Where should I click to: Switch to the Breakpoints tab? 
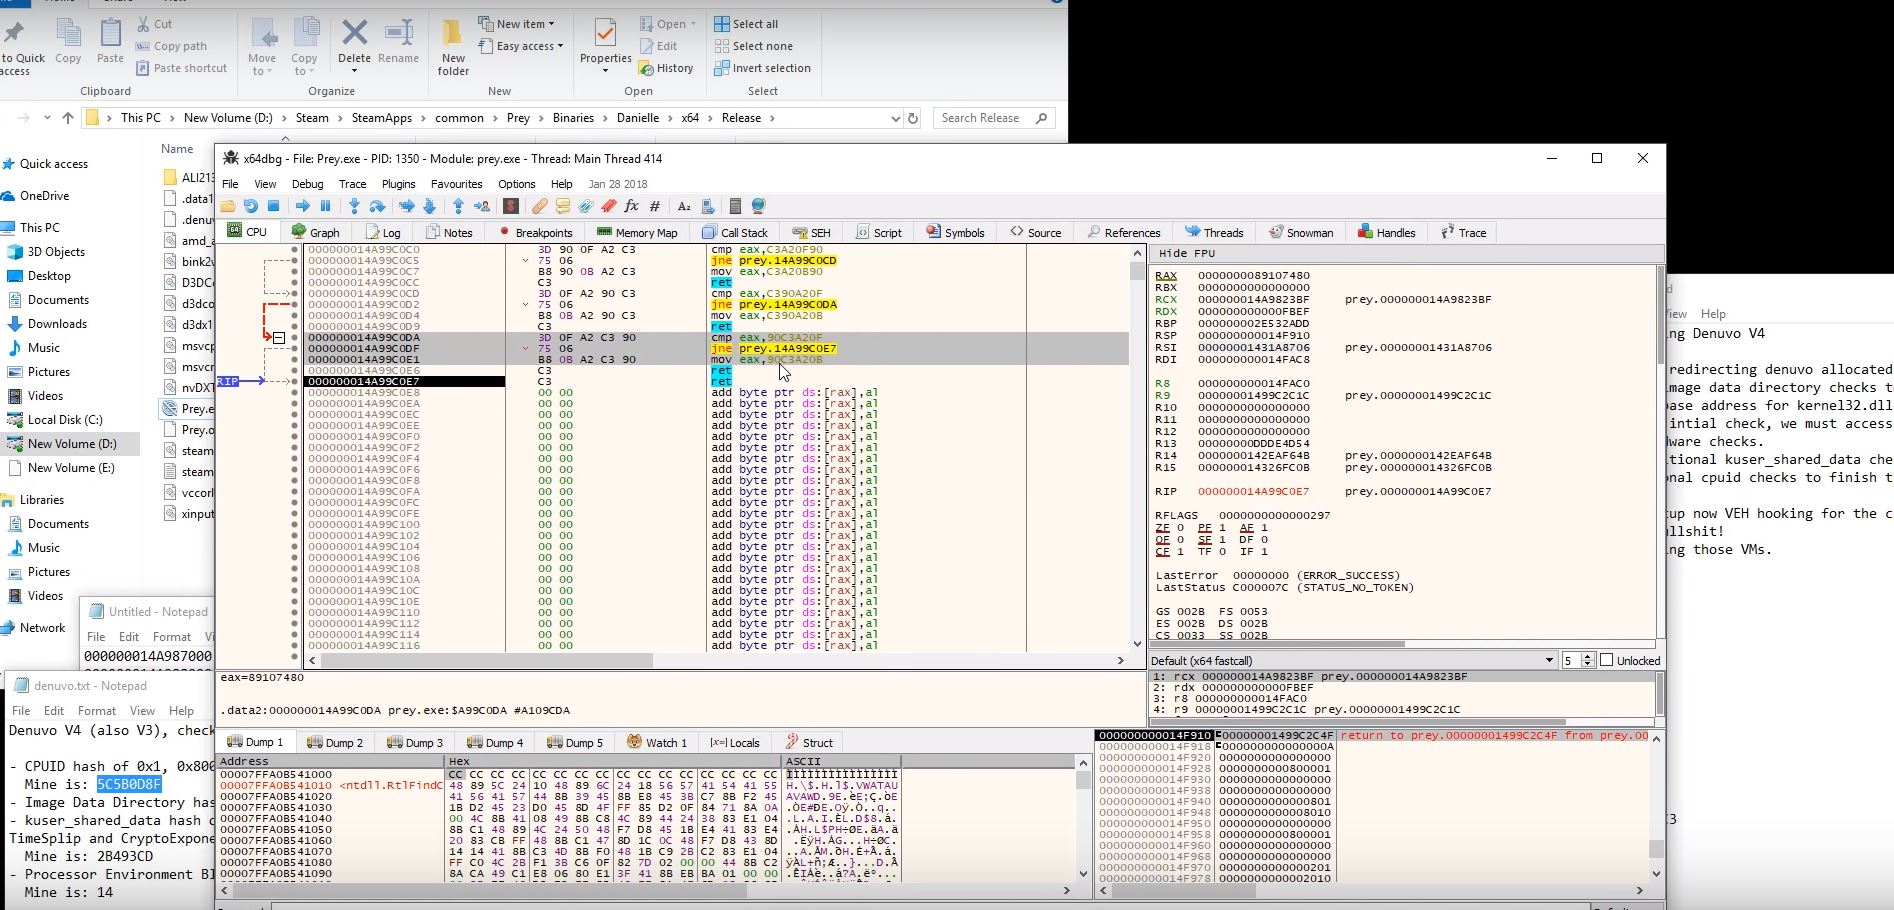tap(535, 232)
